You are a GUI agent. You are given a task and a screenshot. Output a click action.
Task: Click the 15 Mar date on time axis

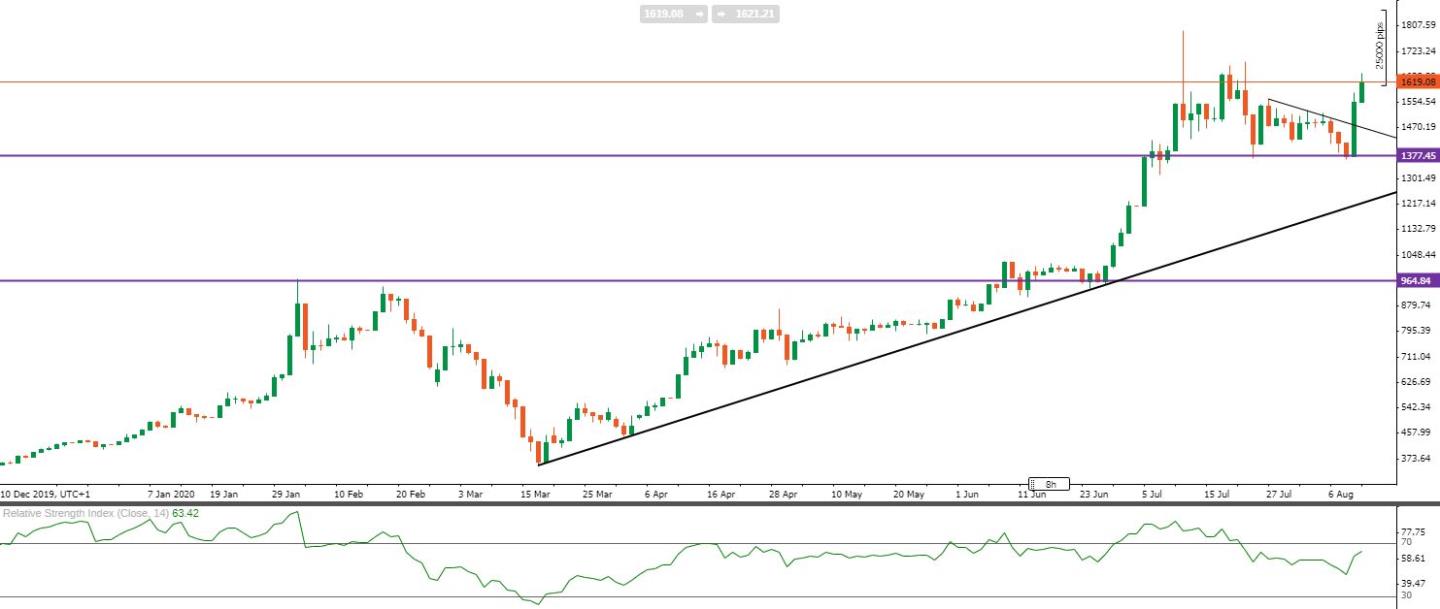click(537, 494)
